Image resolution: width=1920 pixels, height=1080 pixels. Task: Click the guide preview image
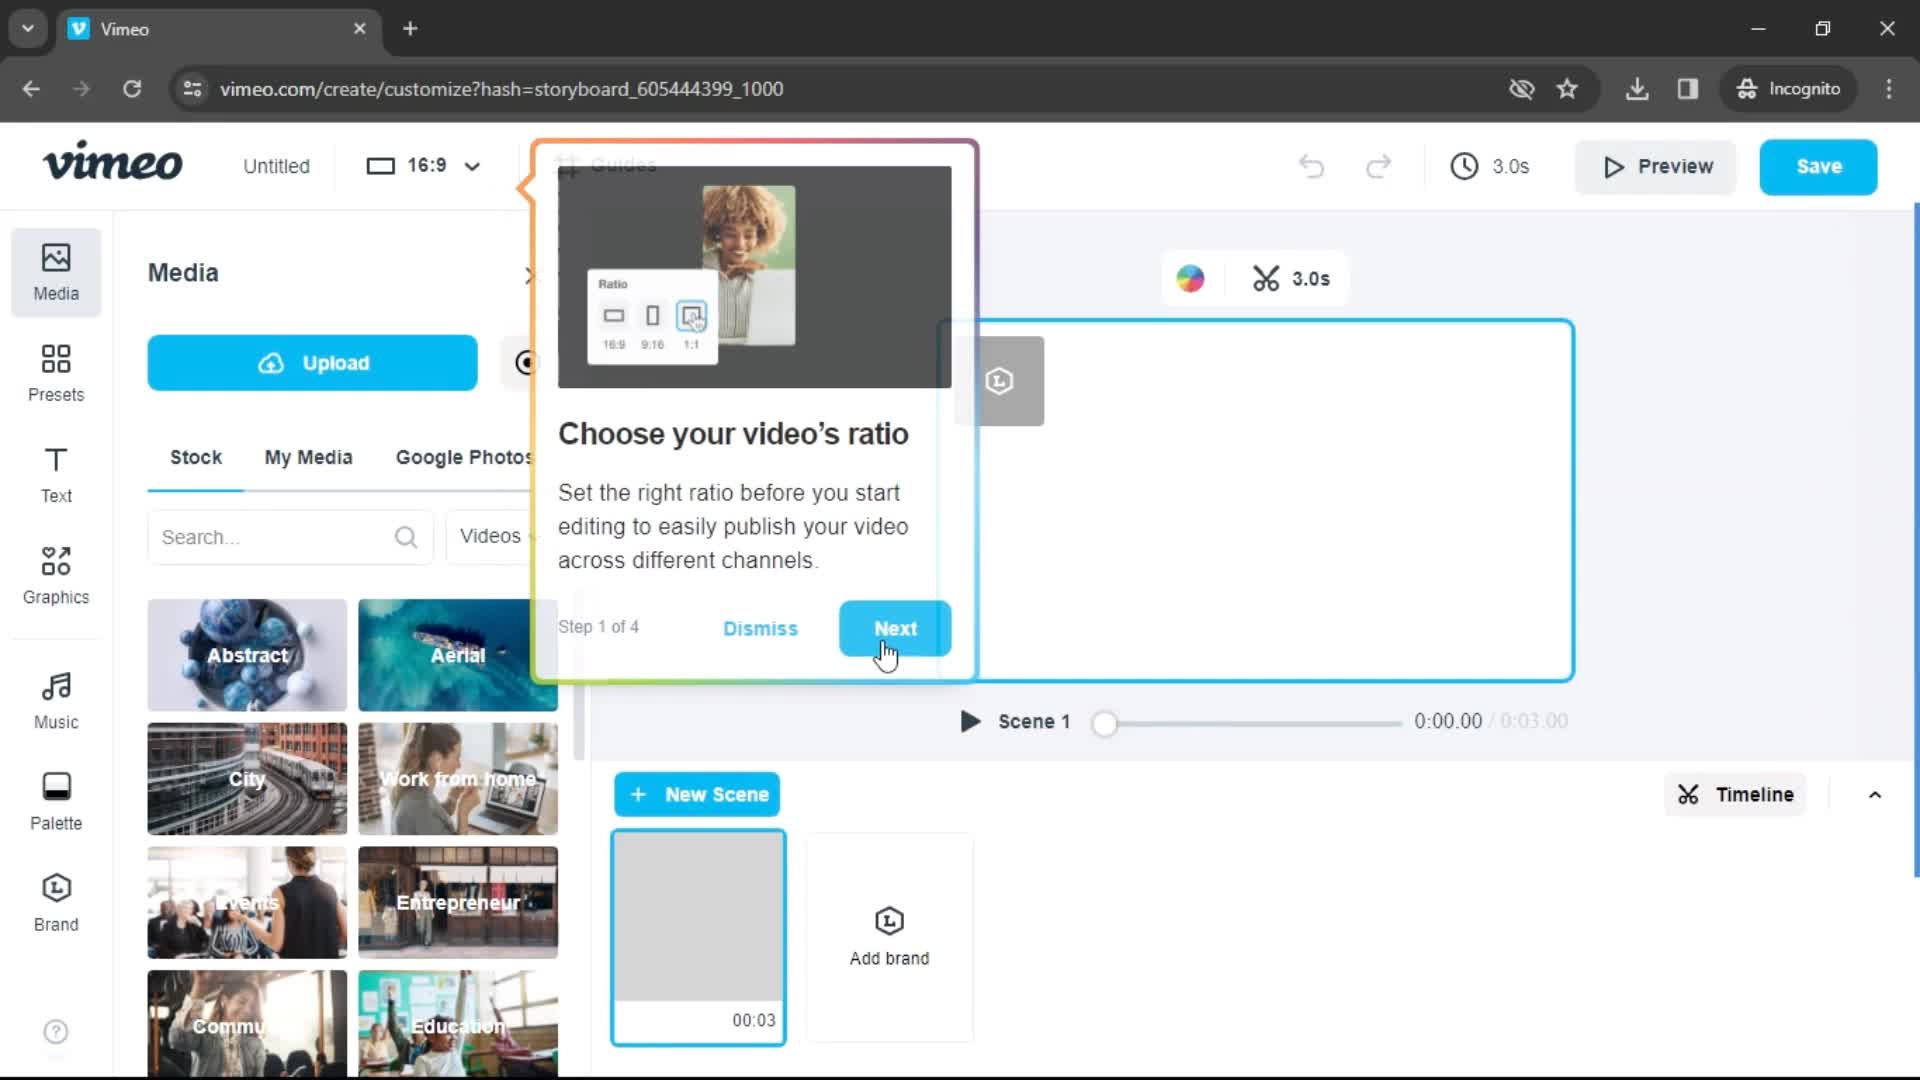tap(754, 277)
